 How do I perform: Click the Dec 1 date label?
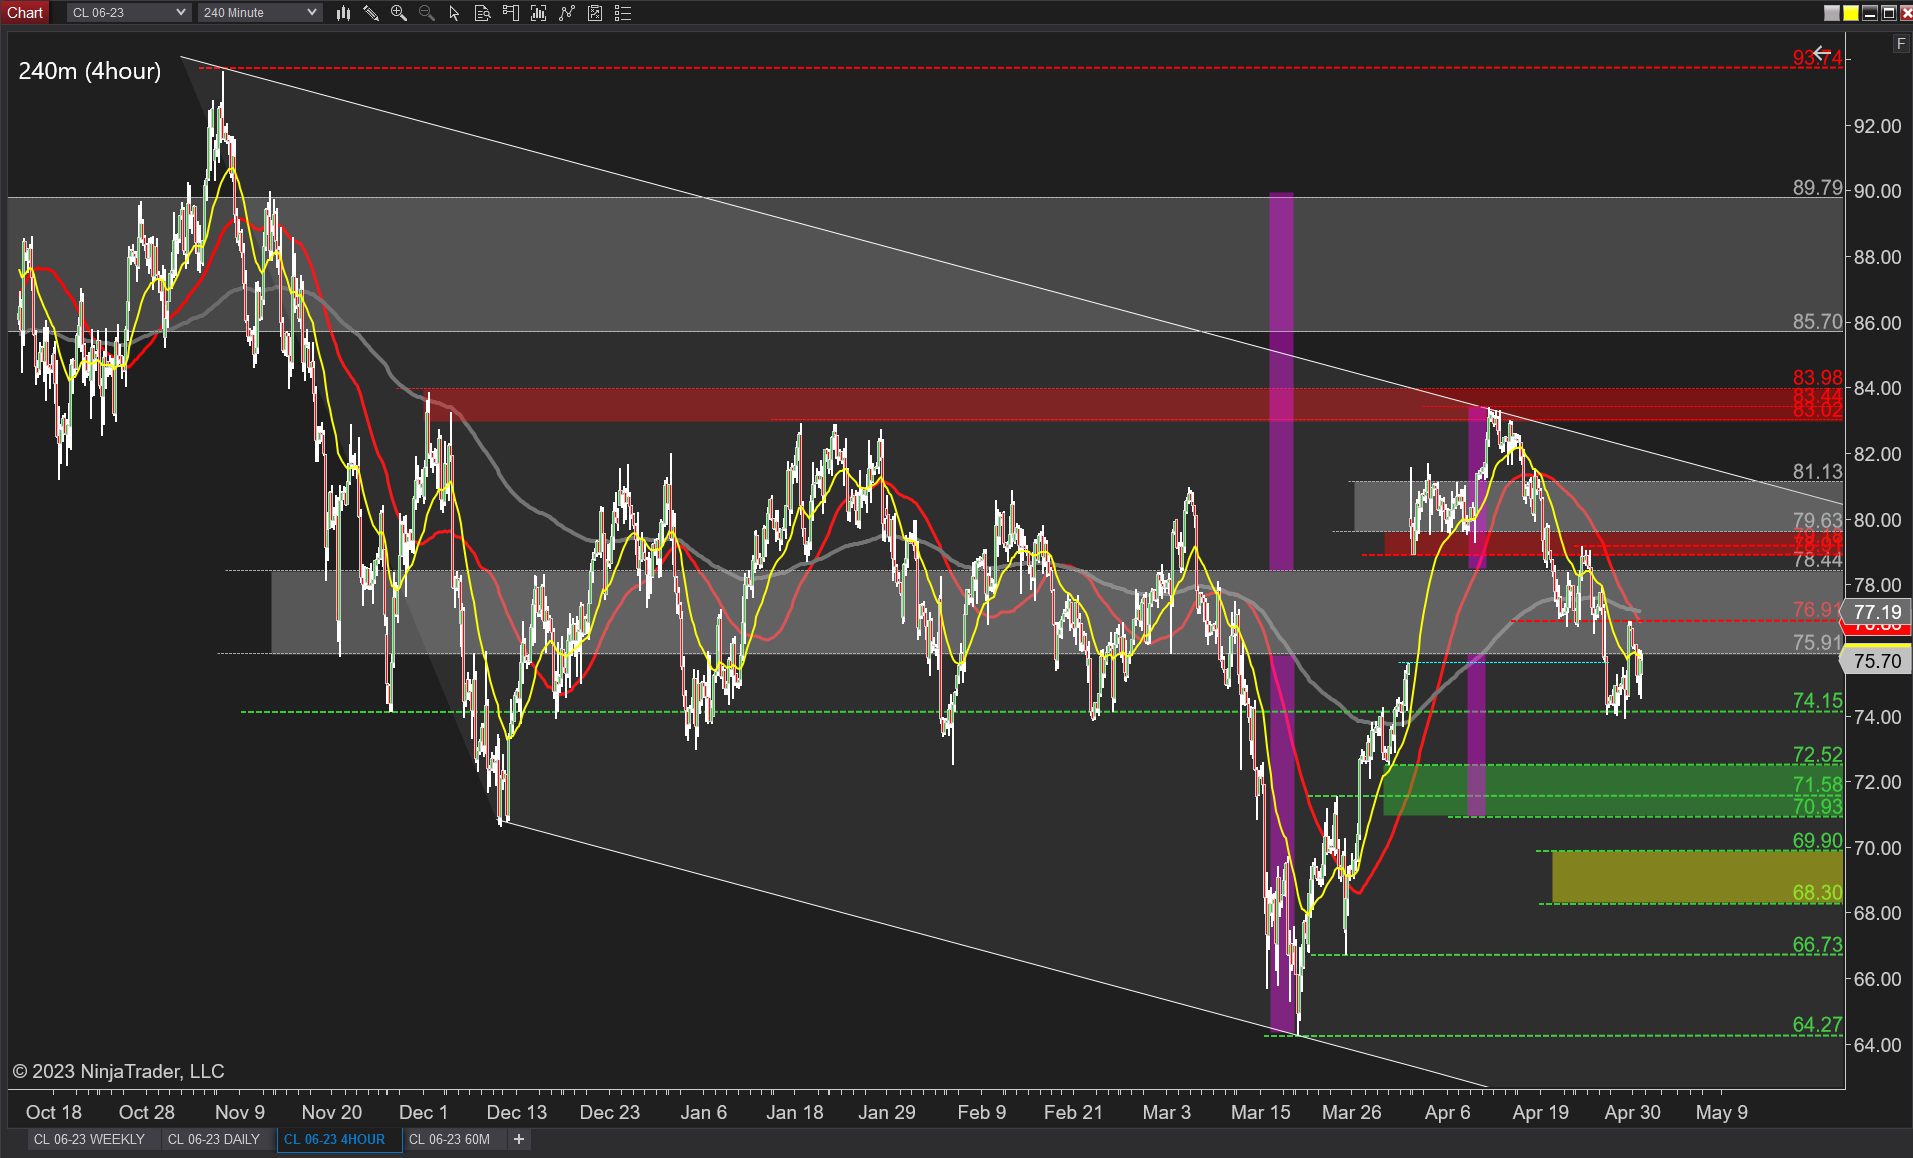pos(423,1112)
